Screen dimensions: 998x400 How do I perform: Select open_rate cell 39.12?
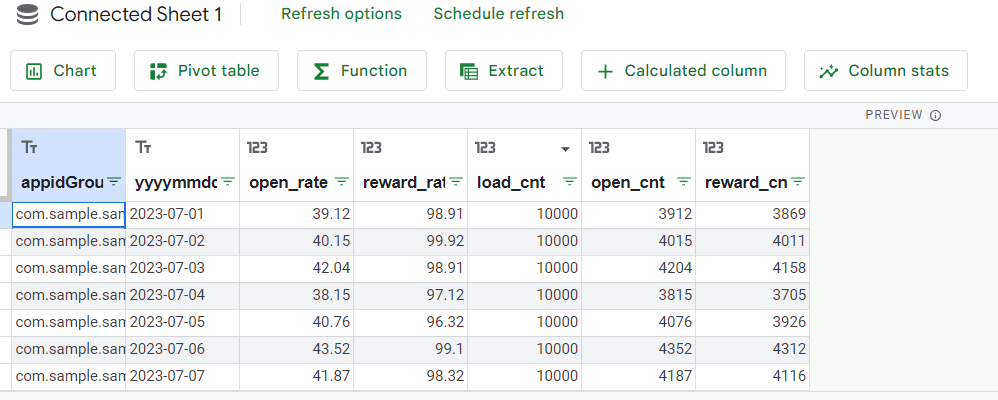pos(297,215)
